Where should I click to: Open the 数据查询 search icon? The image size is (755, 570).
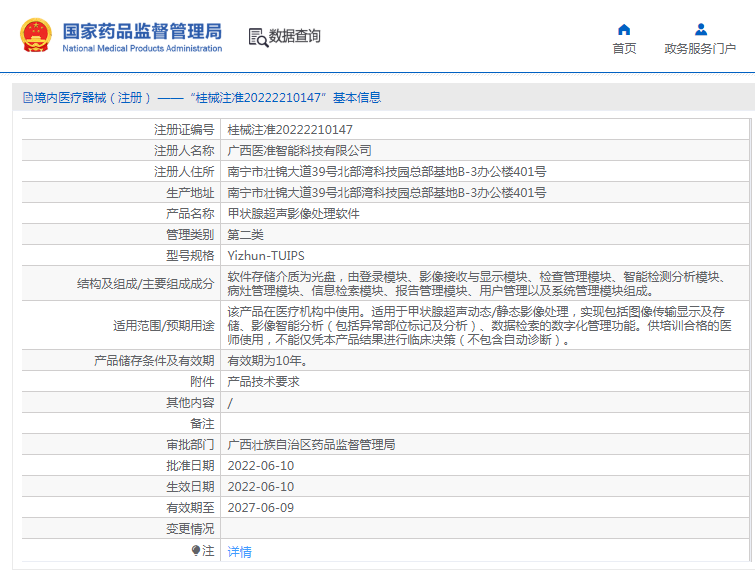click(258, 38)
